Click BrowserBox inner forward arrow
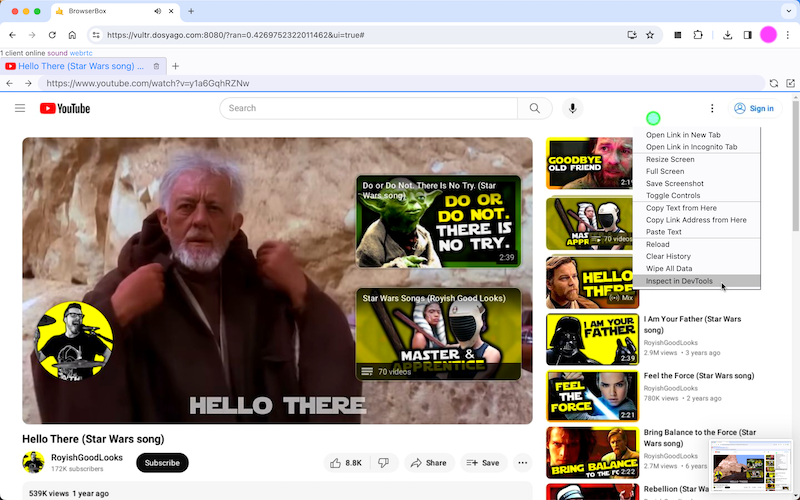The width and height of the screenshot is (800, 500). point(28,83)
